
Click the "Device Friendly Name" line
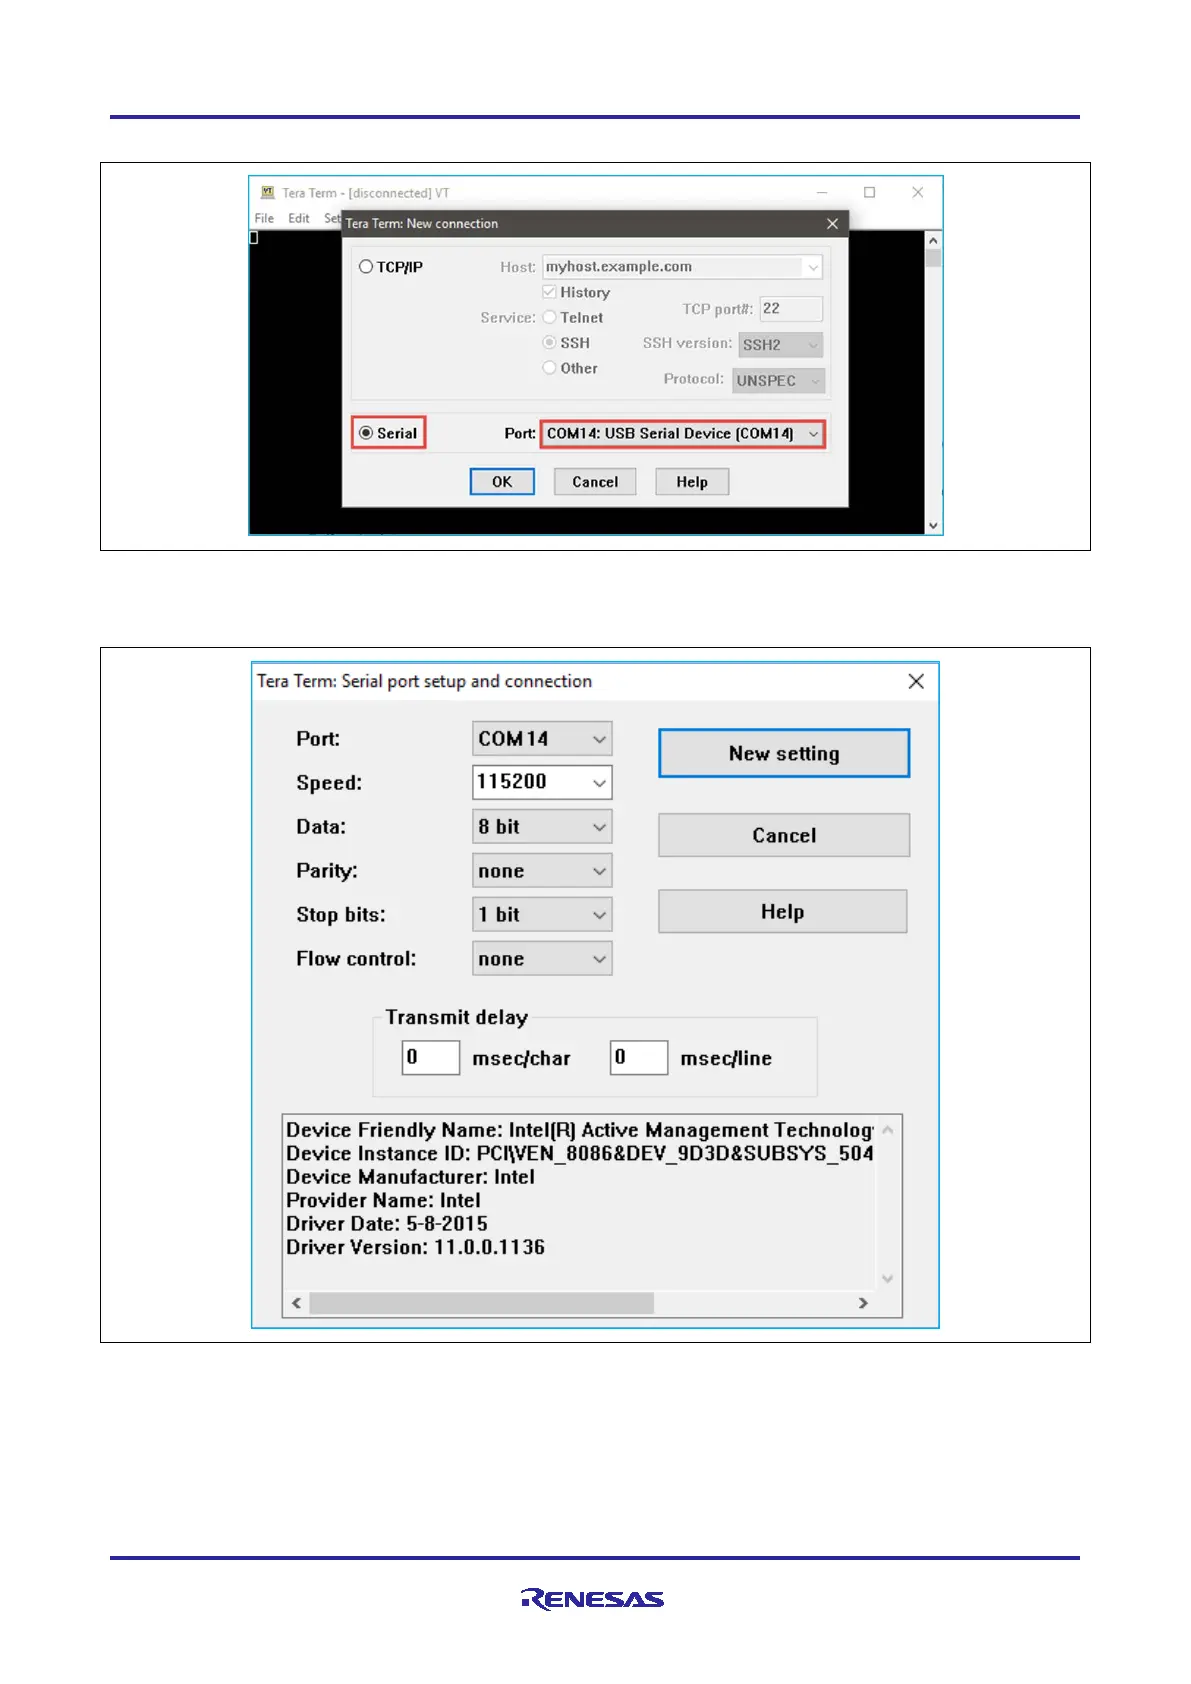(x=580, y=1130)
